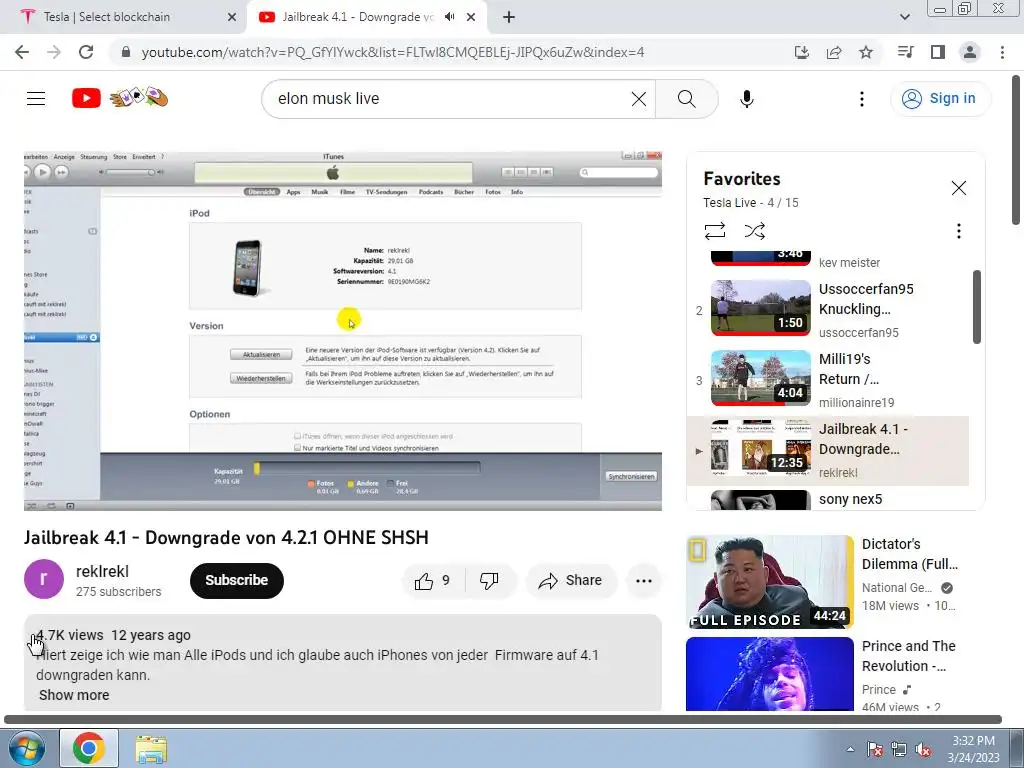Bookmark this page with the star
The image size is (1024, 768).
click(x=866, y=52)
